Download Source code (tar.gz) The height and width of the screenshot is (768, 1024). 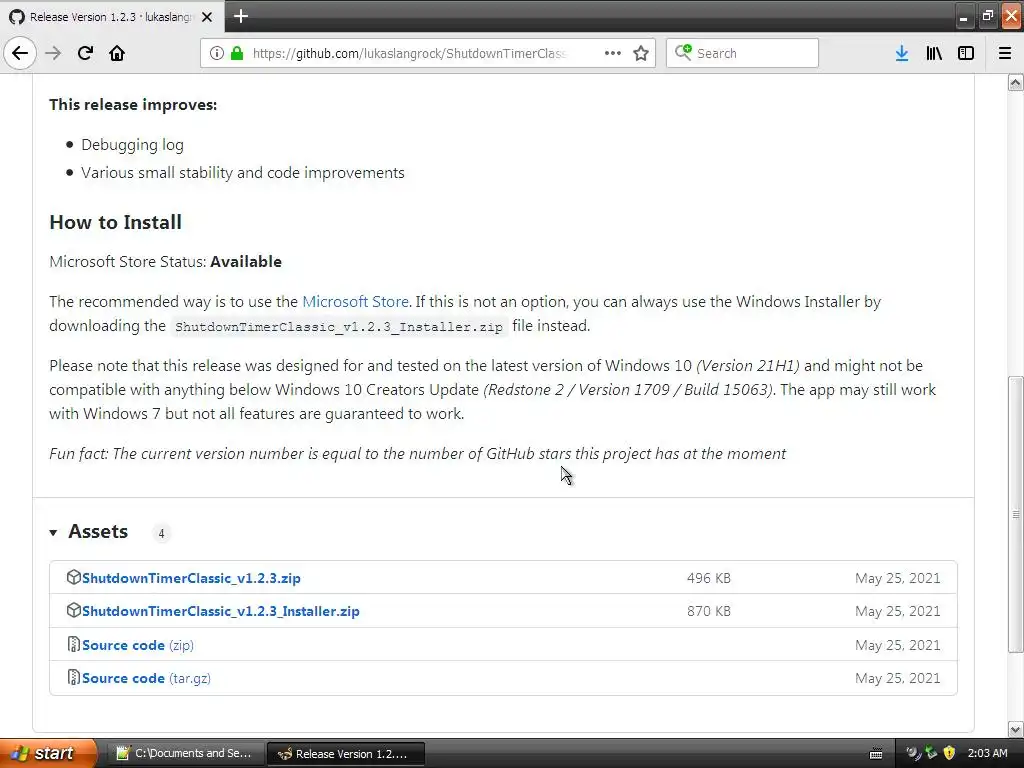[x=146, y=678]
